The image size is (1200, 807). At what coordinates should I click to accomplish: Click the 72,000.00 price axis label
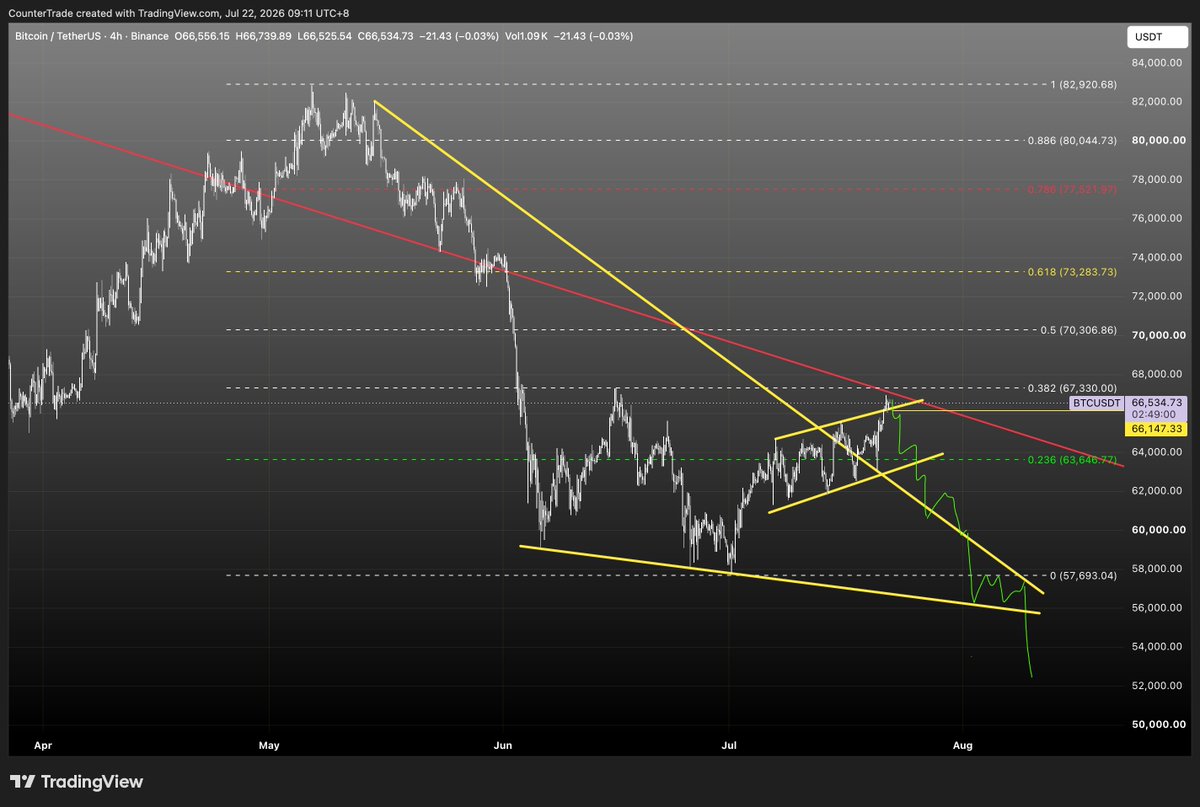click(x=1159, y=296)
